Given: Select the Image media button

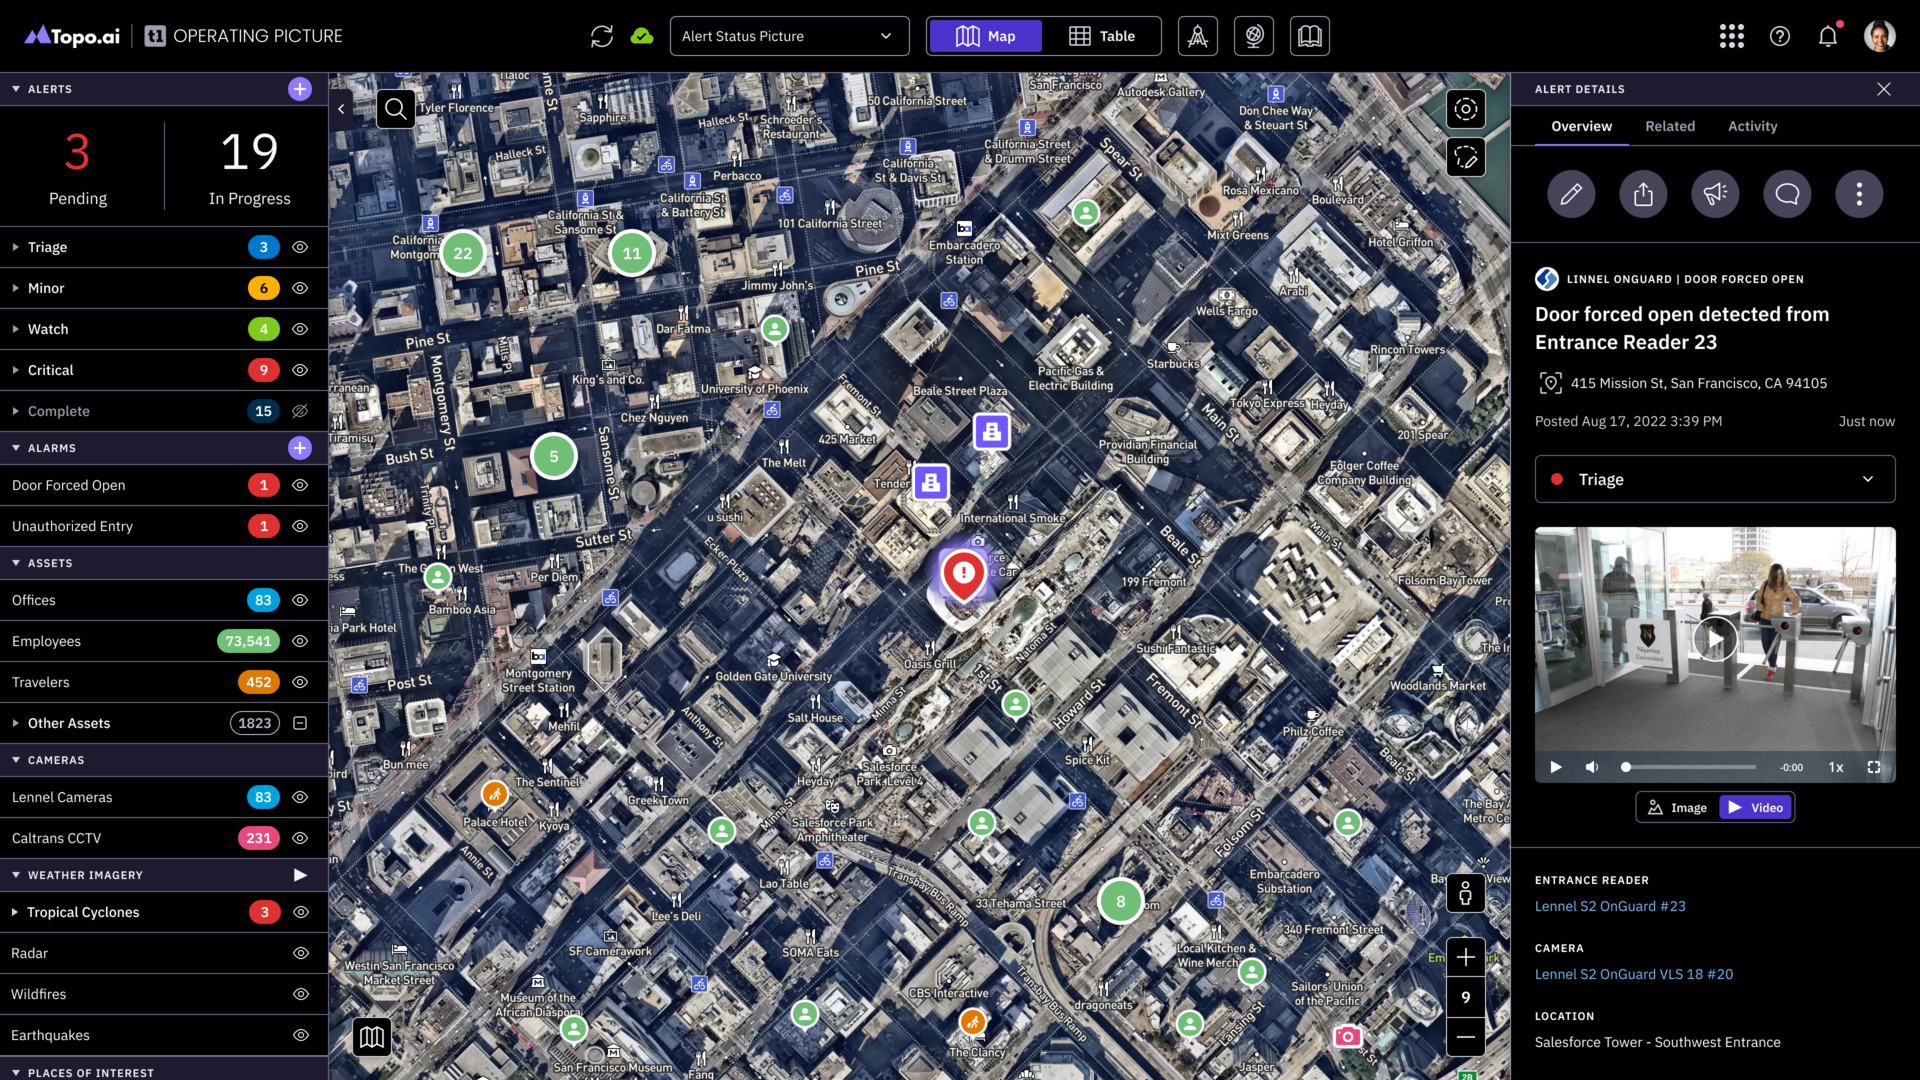Looking at the screenshot, I should pos(1678,808).
